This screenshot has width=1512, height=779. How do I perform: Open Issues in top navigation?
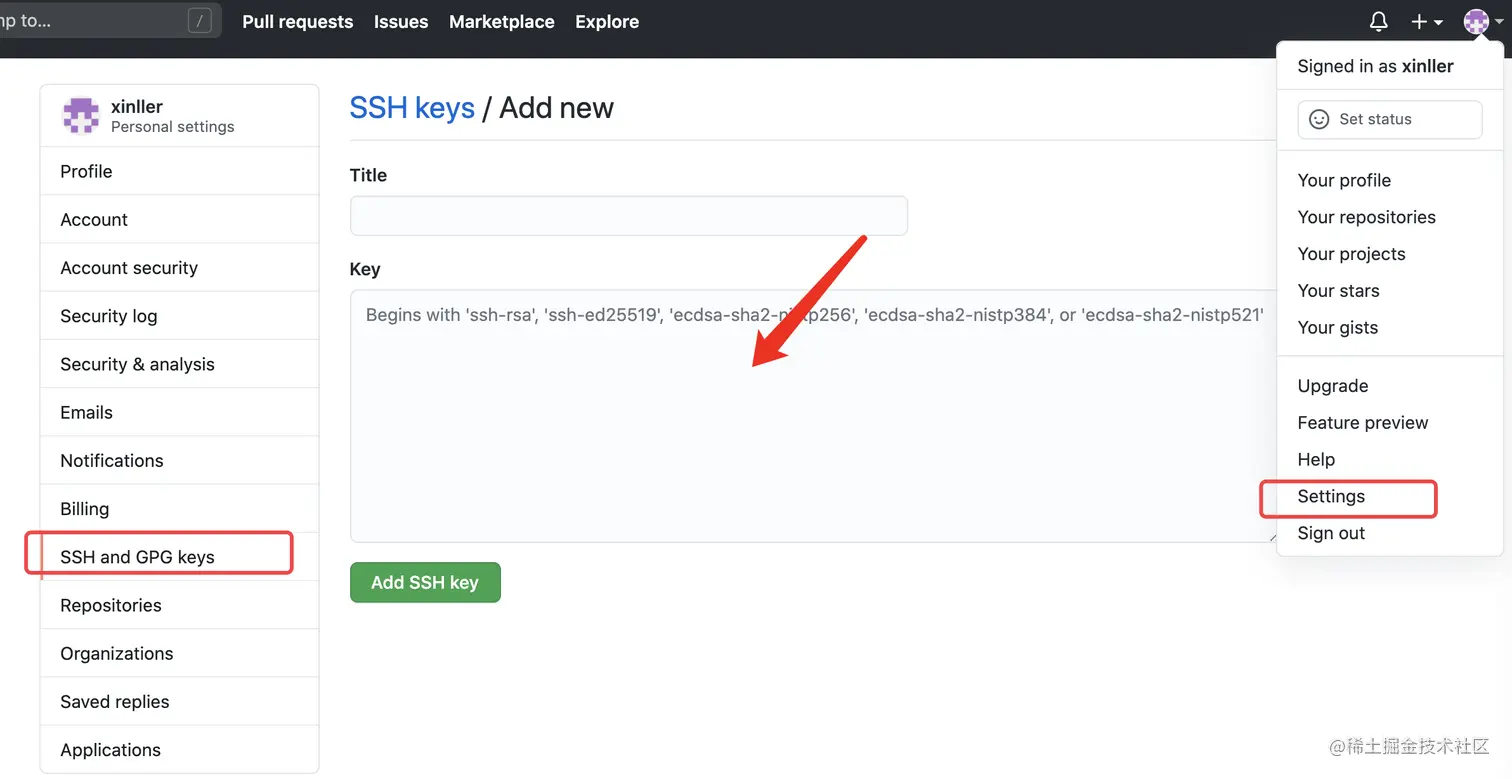click(x=401, y=21)
